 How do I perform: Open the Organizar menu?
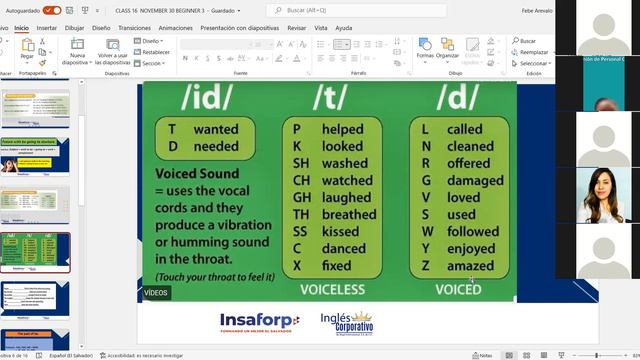447,50
